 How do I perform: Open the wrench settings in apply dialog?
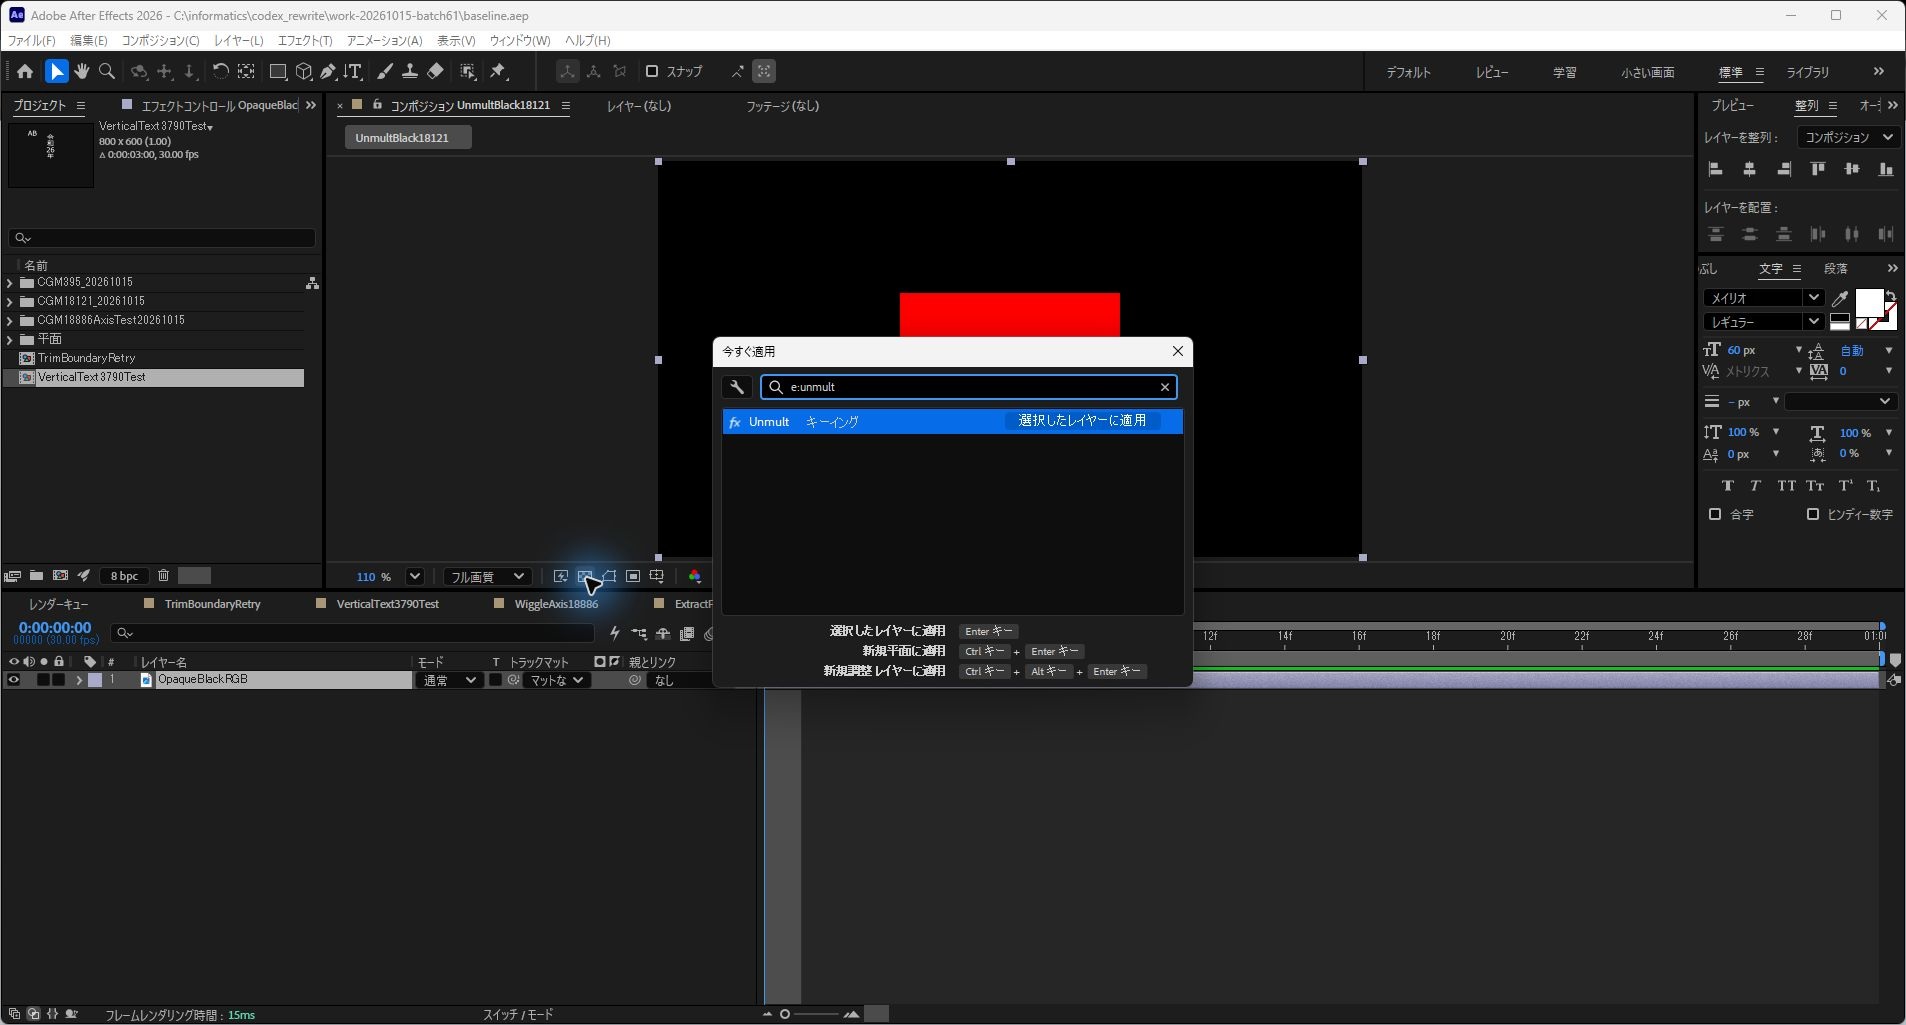coord(737,387)
